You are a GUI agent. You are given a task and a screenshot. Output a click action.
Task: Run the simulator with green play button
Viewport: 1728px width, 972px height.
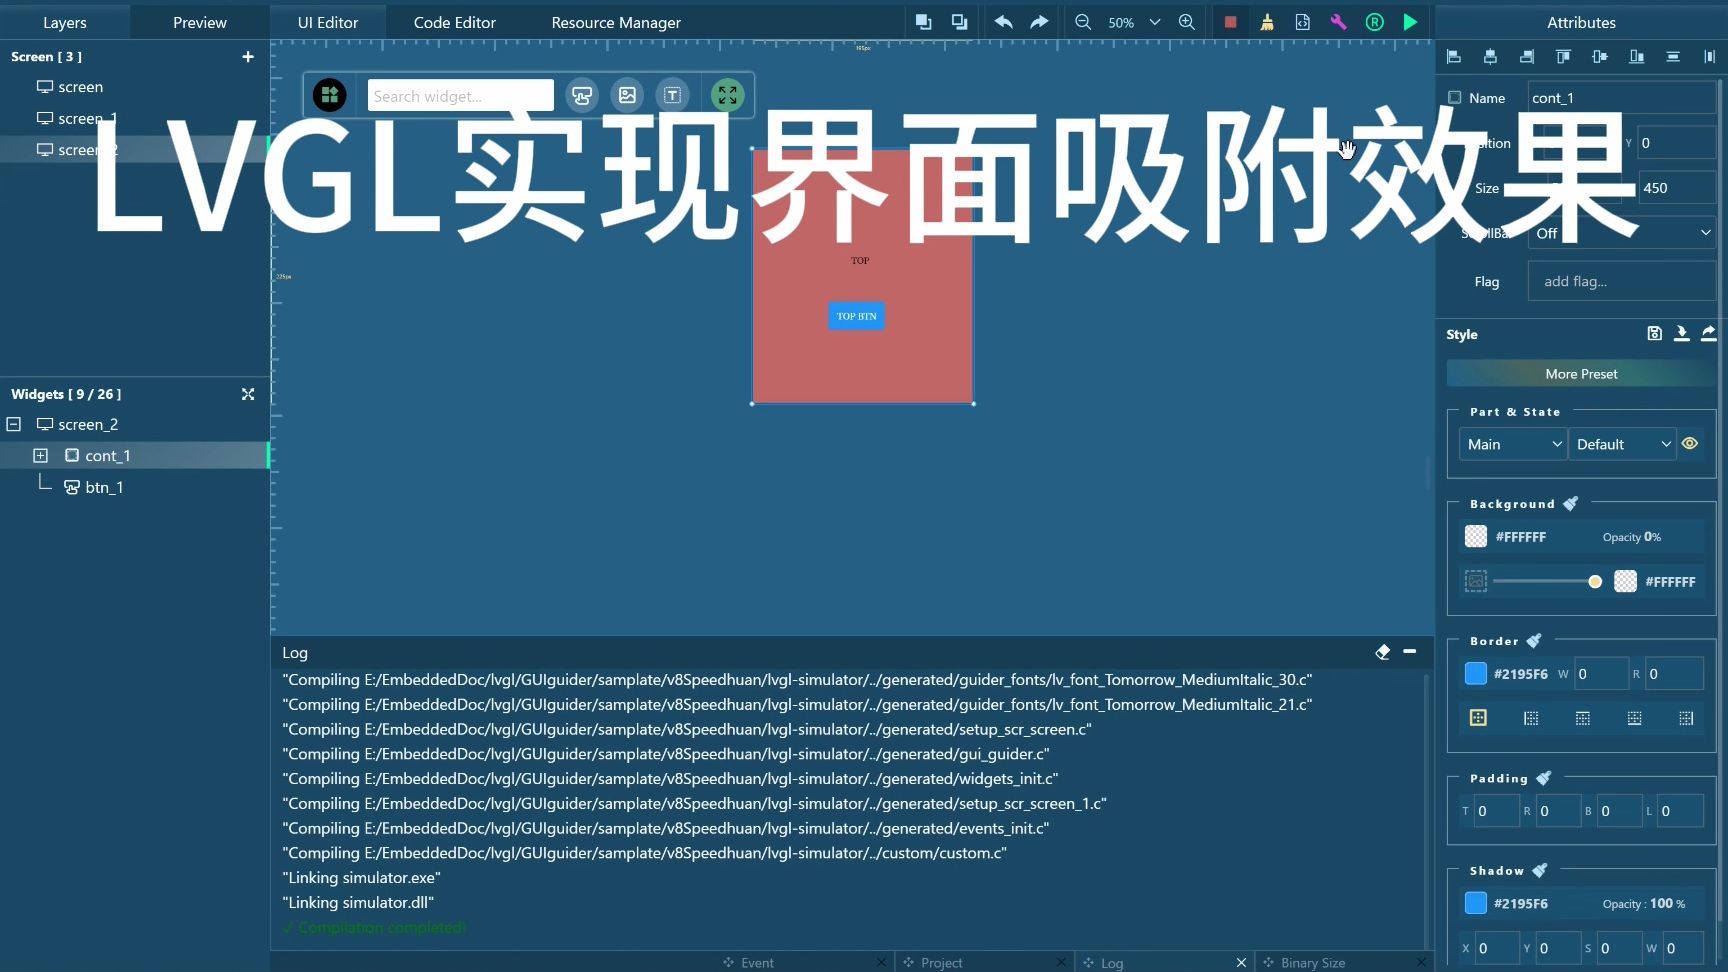pyautogui.click(x=1410, y=22)
